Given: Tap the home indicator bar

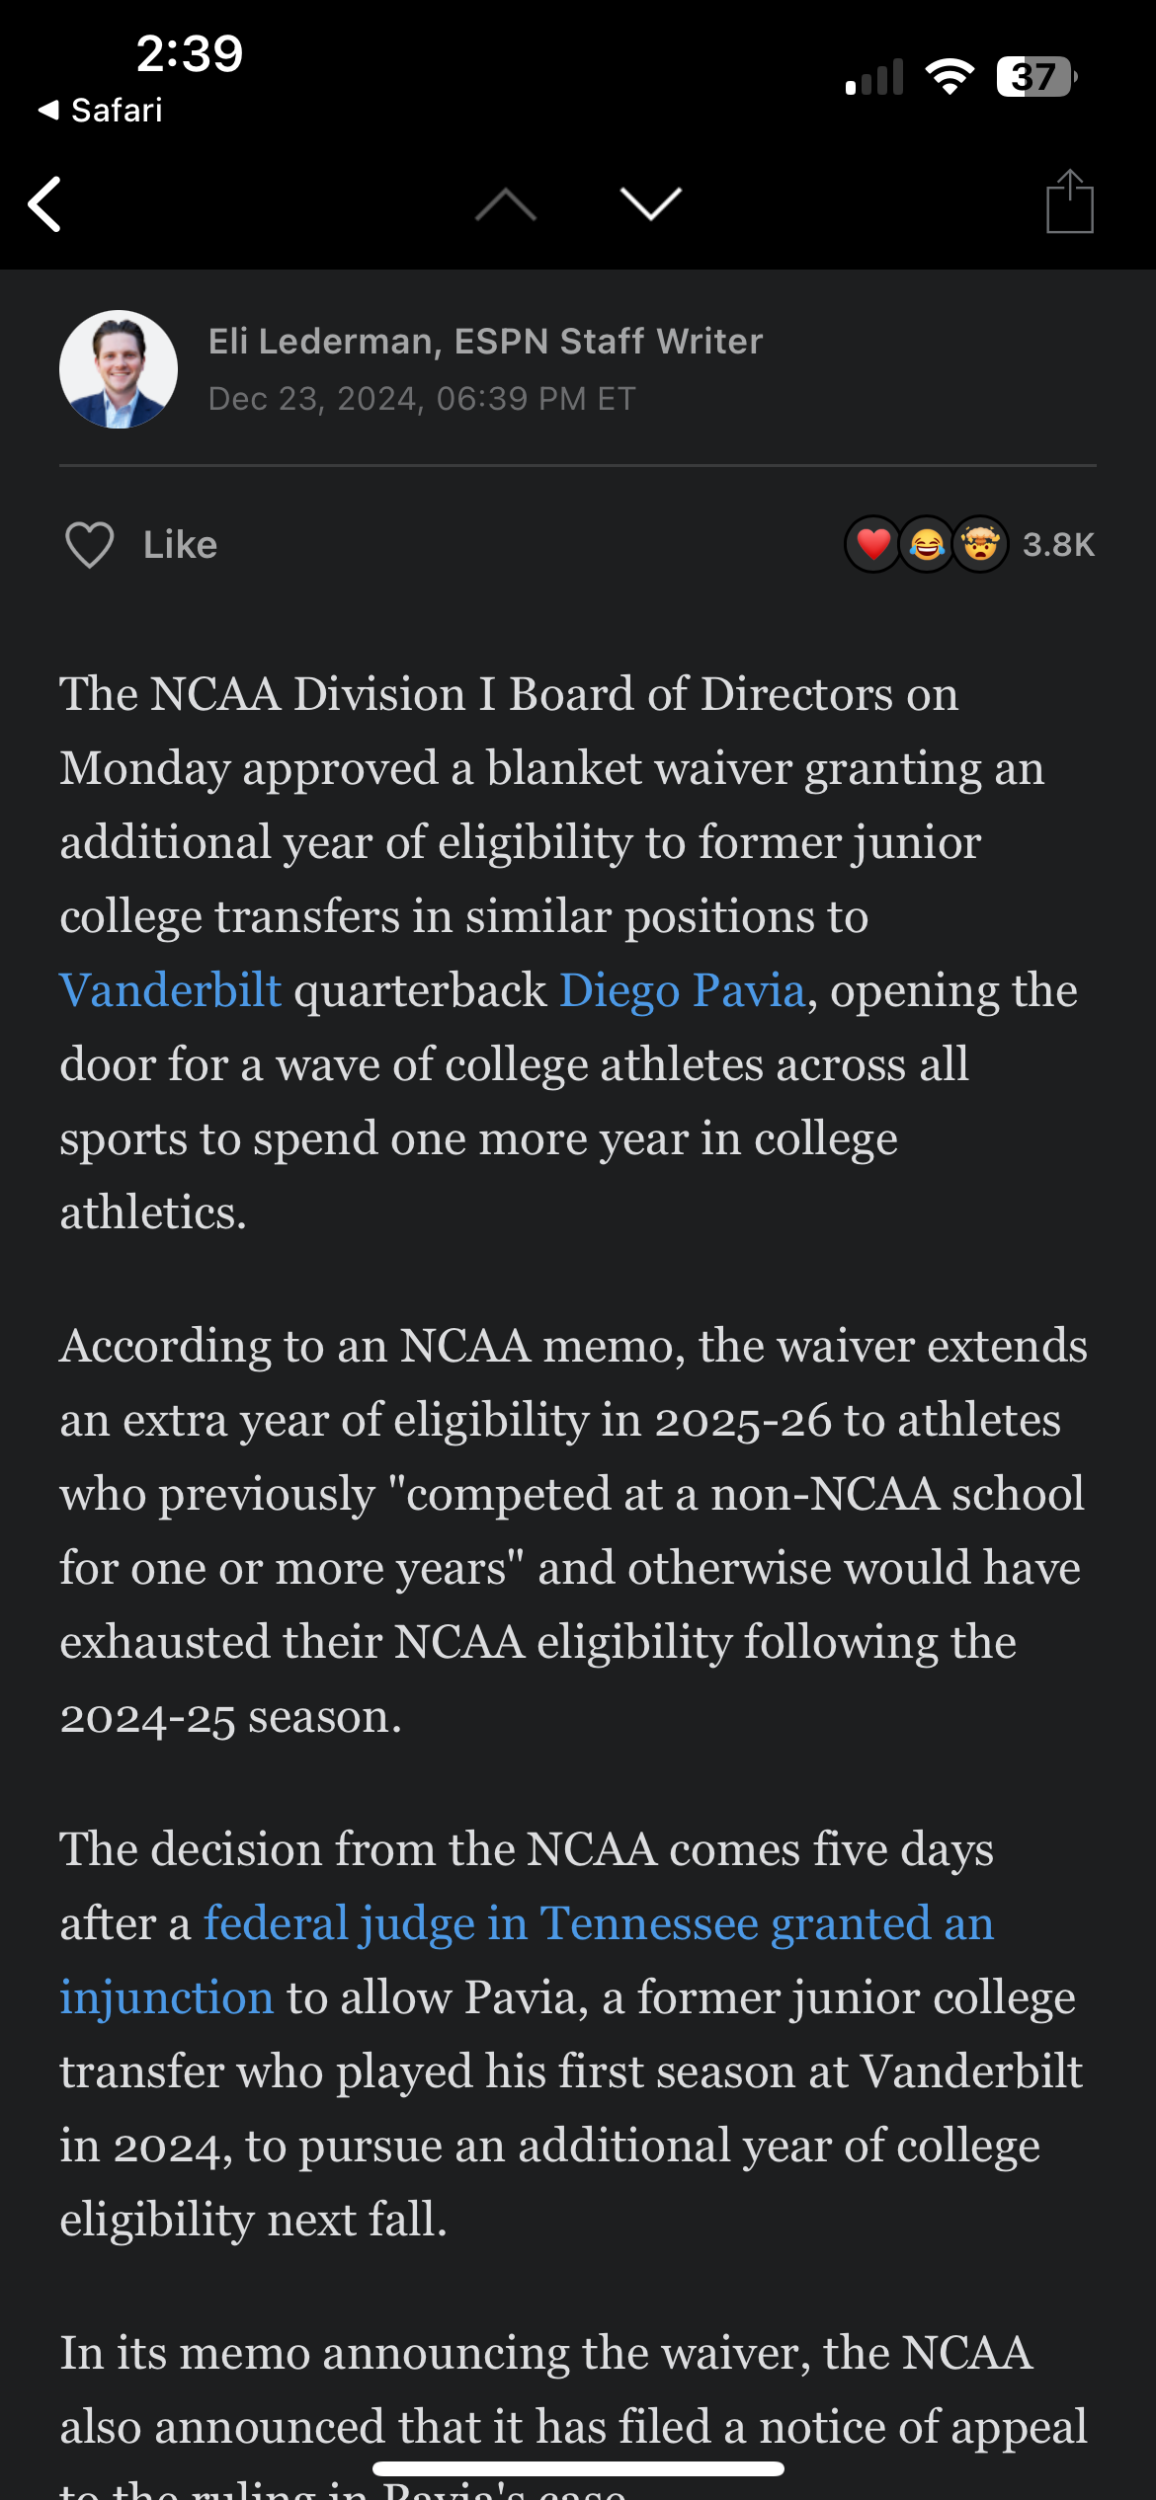Looking at the screenshot, I should [x=578, y=2469].
